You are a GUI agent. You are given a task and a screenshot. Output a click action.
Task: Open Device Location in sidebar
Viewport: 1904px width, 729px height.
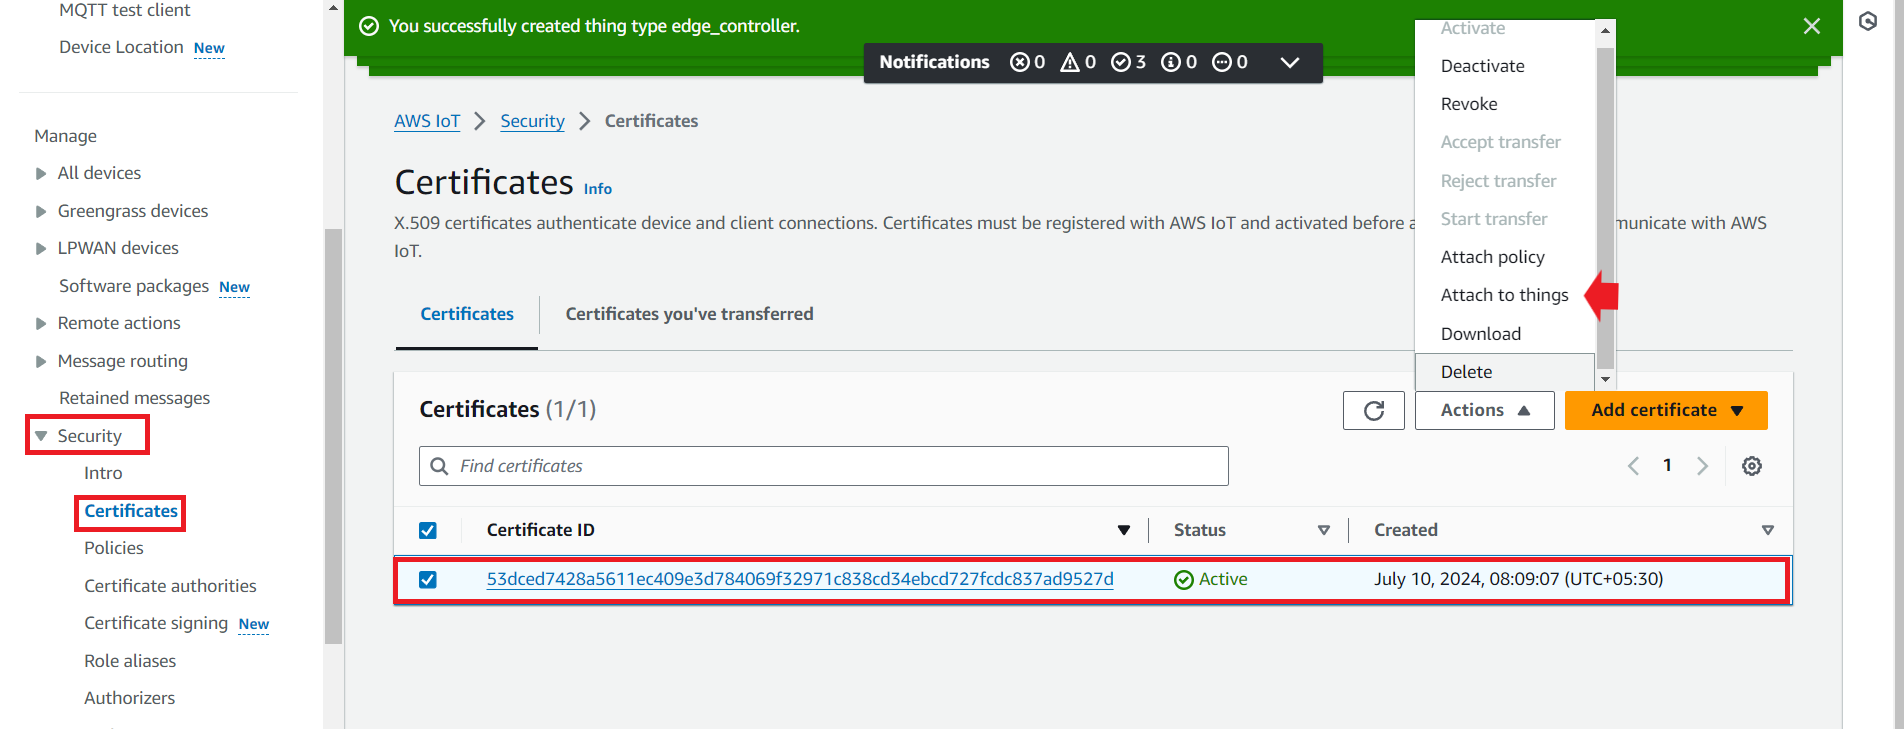pos(121,47)
